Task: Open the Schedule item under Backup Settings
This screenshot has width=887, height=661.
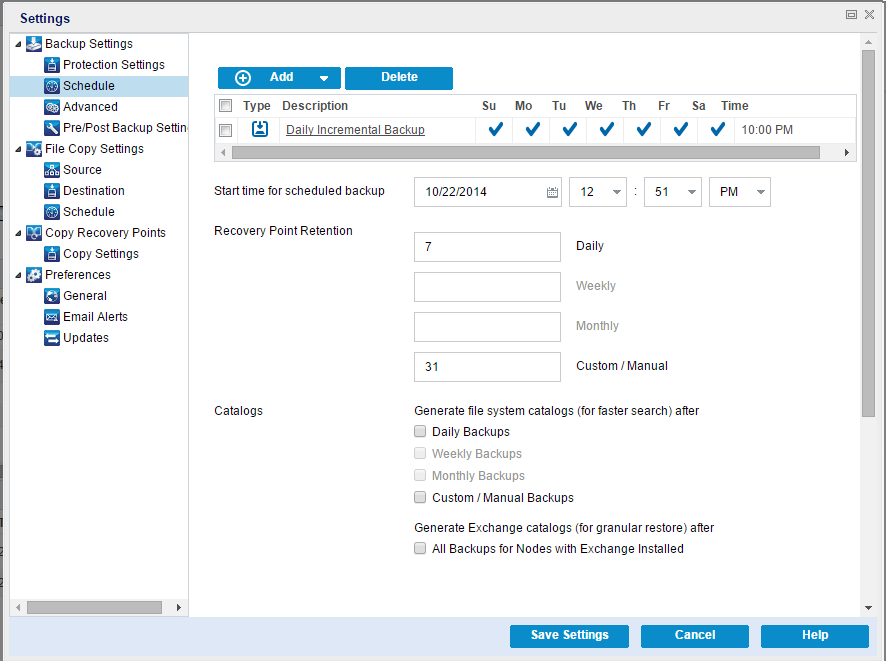Action: (x=88, y=85)
